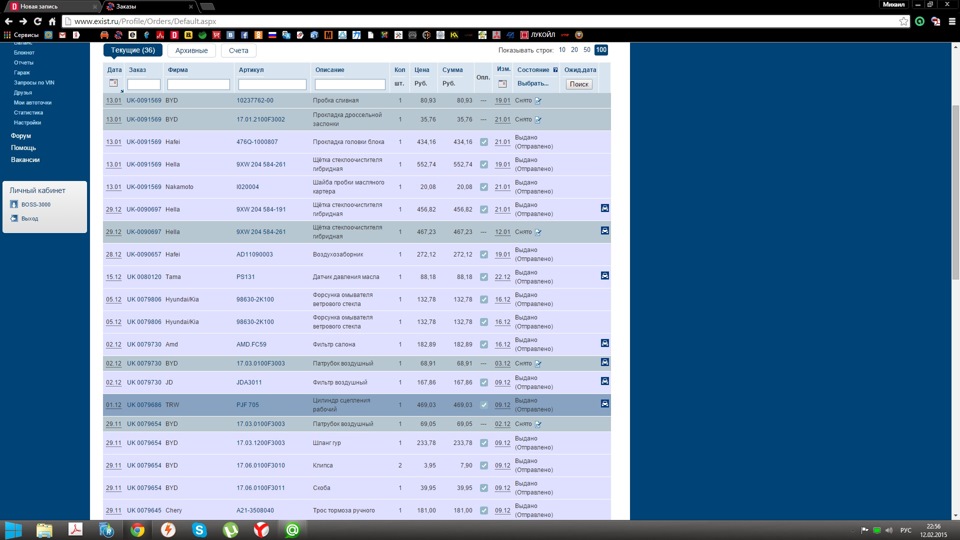Click car icon in 9XW 204 584-191 row
960x540 pixels.
point(604,208)
